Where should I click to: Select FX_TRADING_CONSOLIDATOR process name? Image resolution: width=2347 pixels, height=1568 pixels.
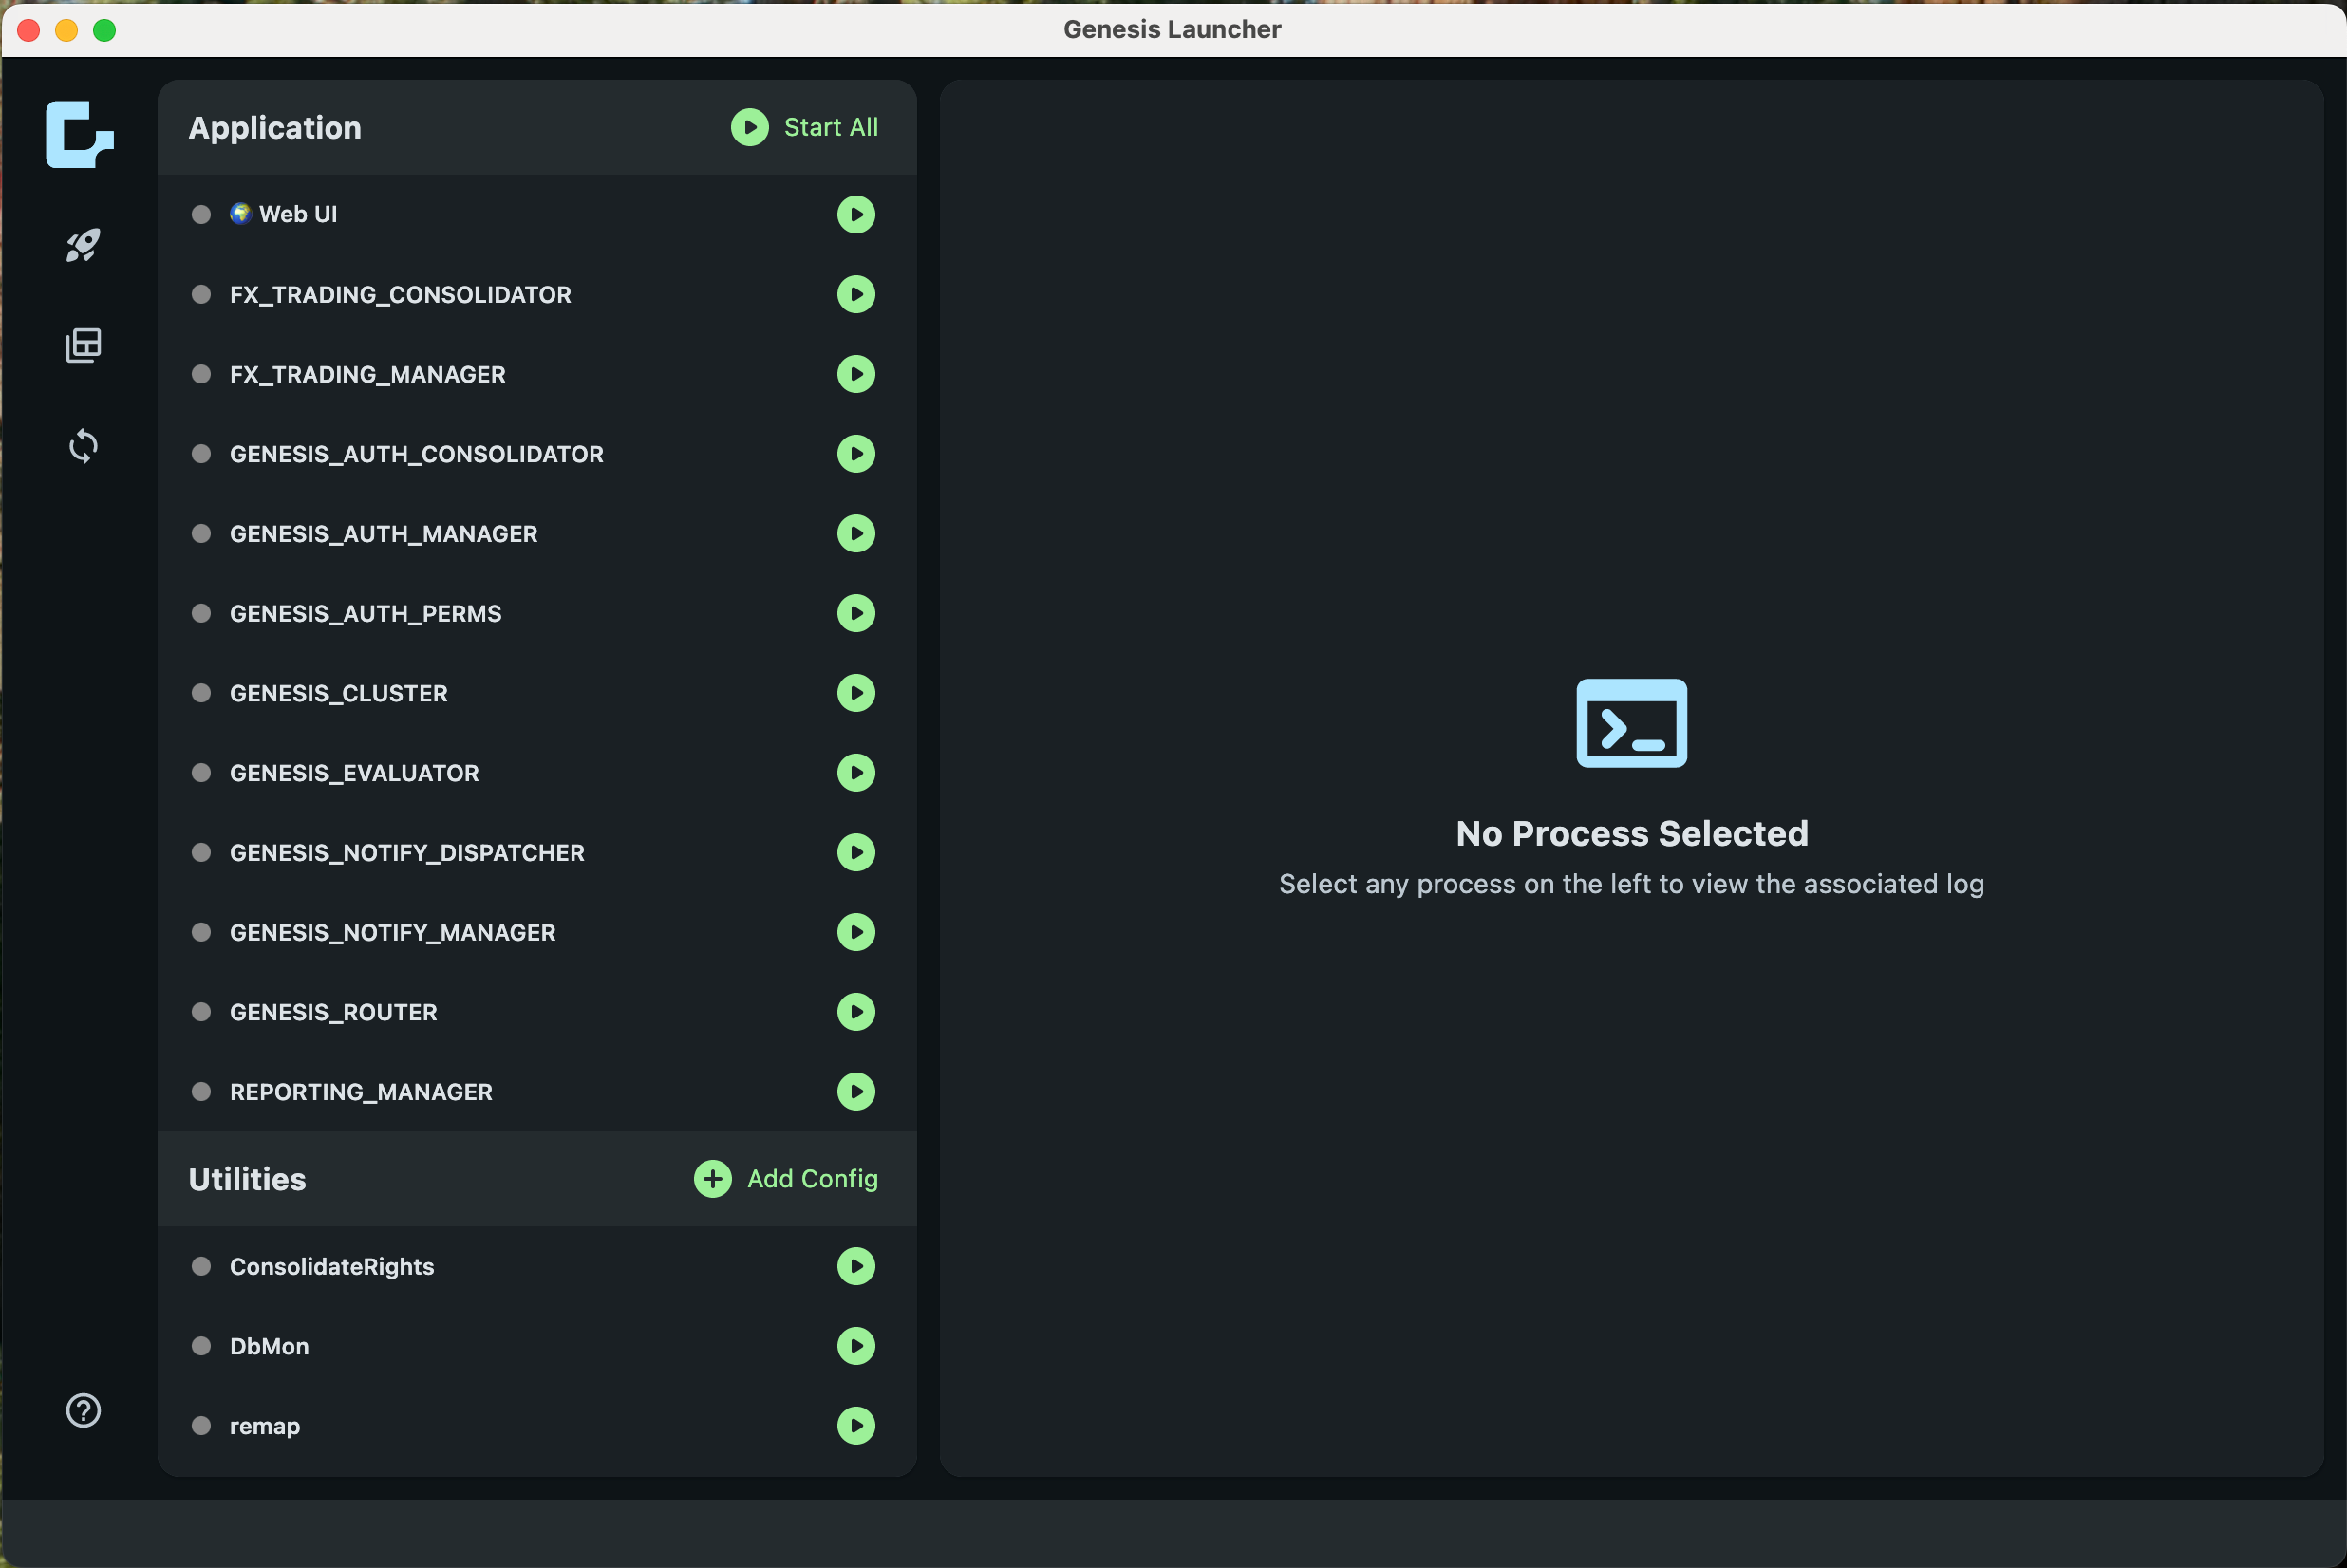click(401, 294)
